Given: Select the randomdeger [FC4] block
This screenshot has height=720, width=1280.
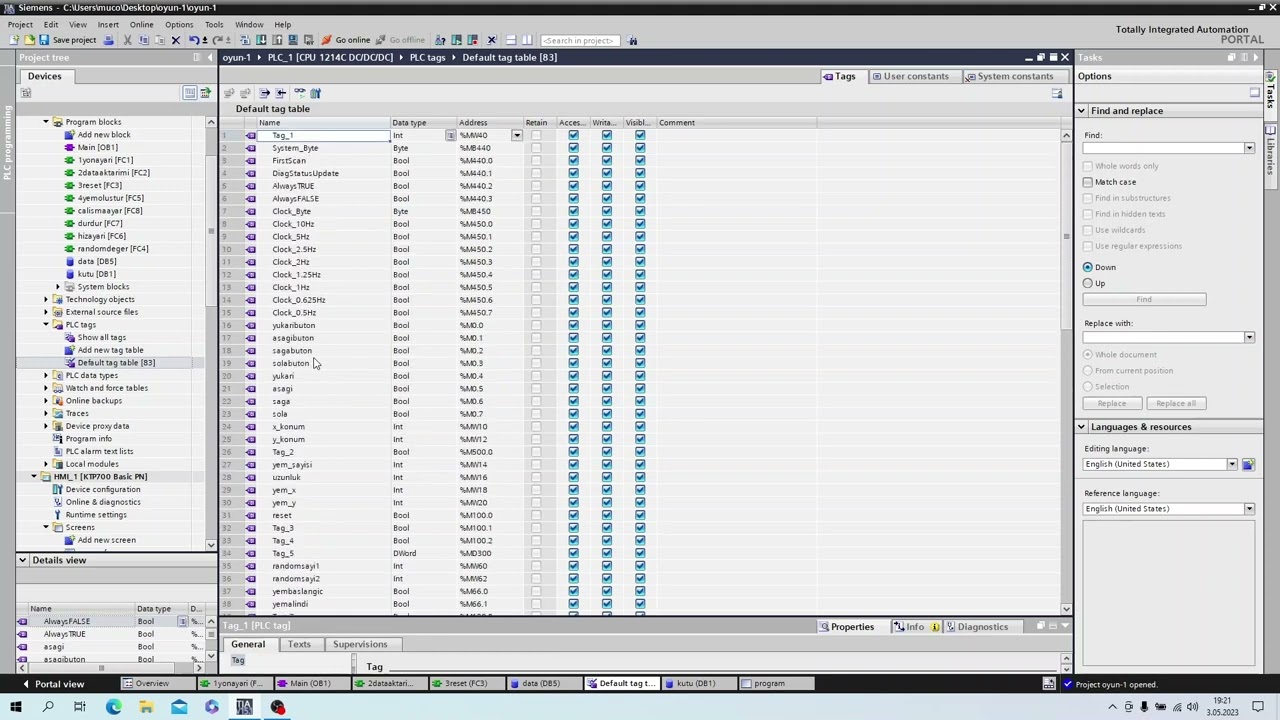Looking at the screenshot, I should point(113,249).
